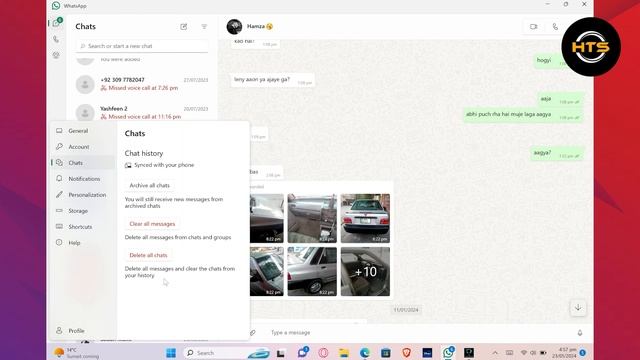Open the Profile section
Image resolution: width=640 pixels, height=360 pixels.
click(x=83, y=331)
